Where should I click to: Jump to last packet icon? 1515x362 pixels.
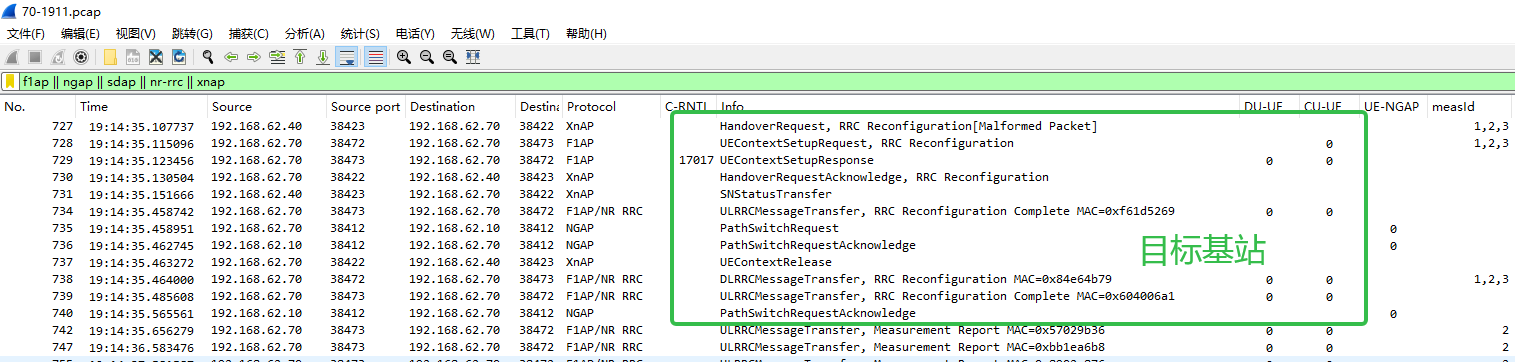pyautogui.click(x=322, y=57)
